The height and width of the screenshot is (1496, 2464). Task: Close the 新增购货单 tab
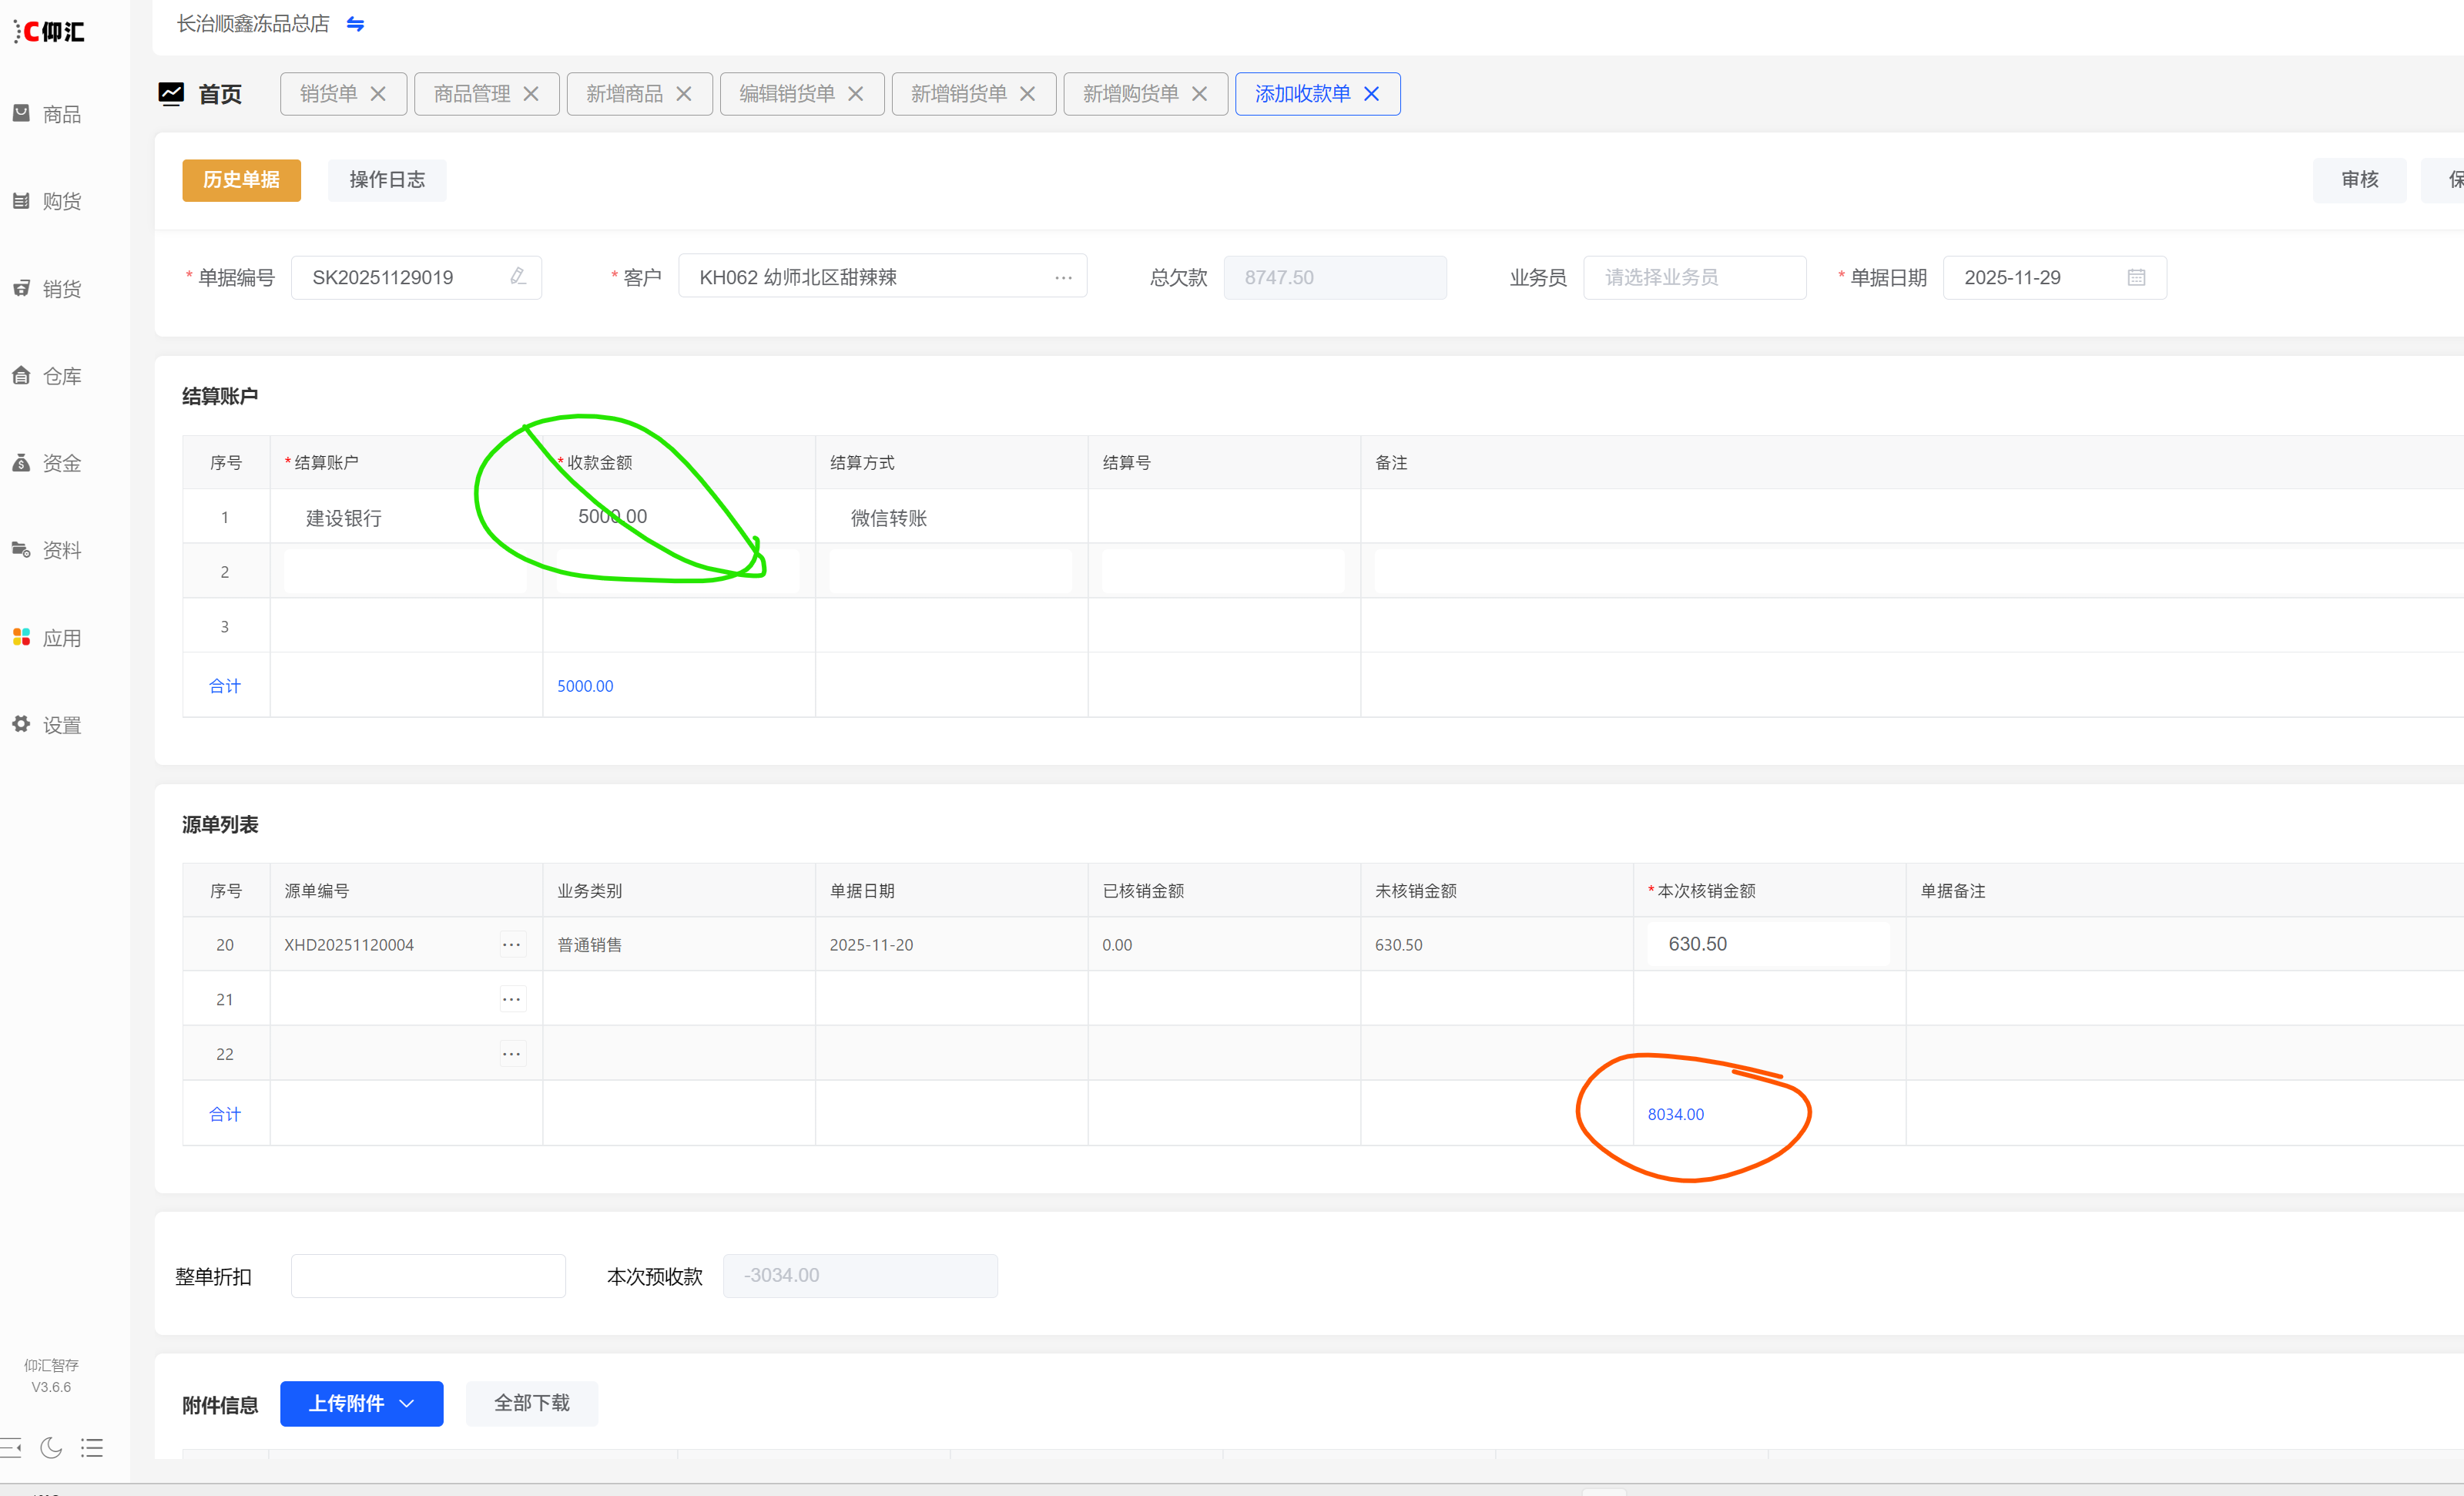(1199, 94)
